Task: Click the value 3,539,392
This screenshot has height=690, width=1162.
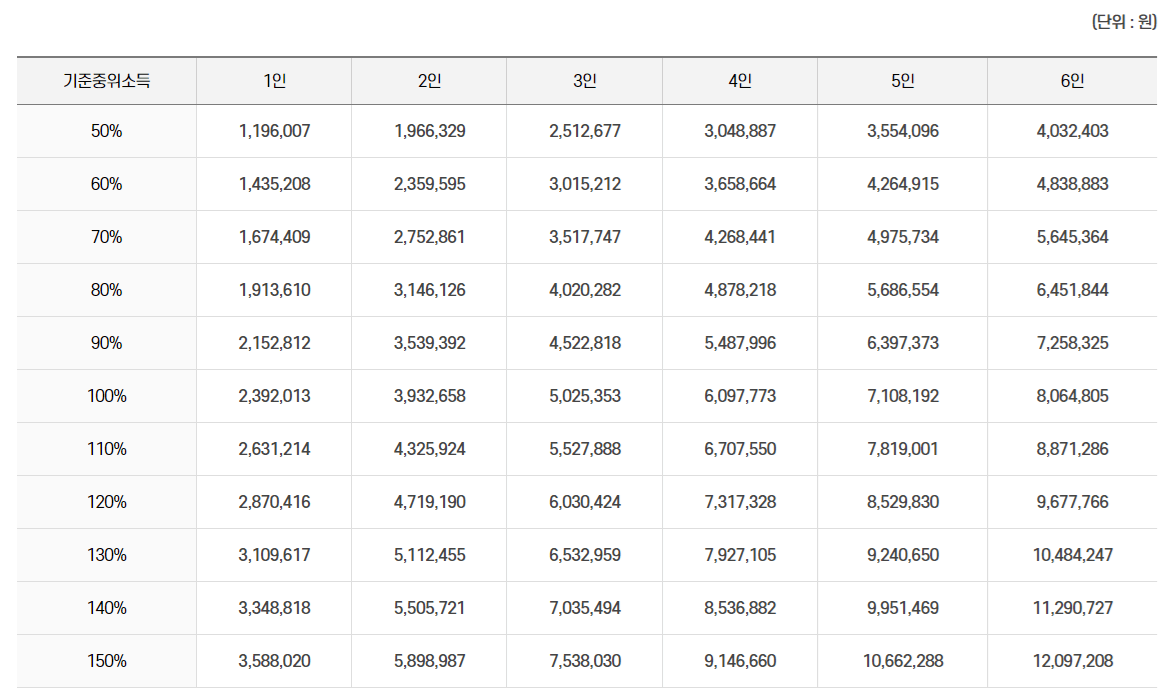Action: 430,343
